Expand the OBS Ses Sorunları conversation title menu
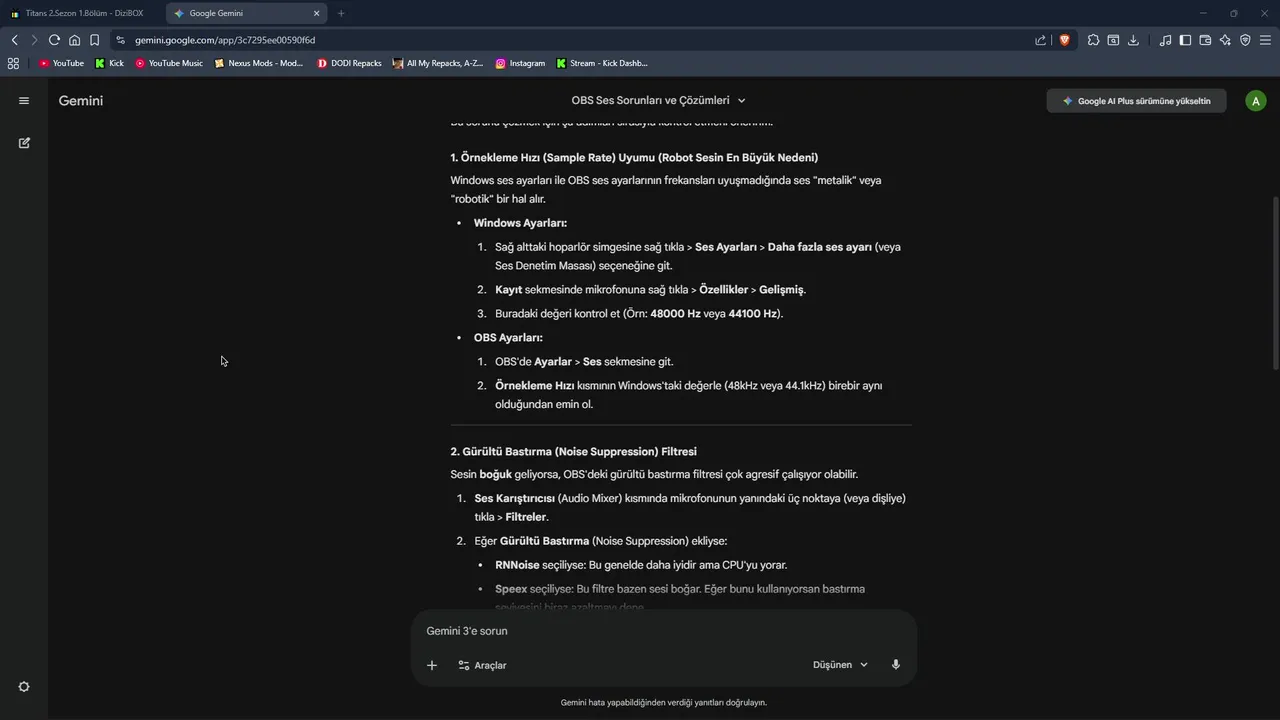 pos(659,101)
